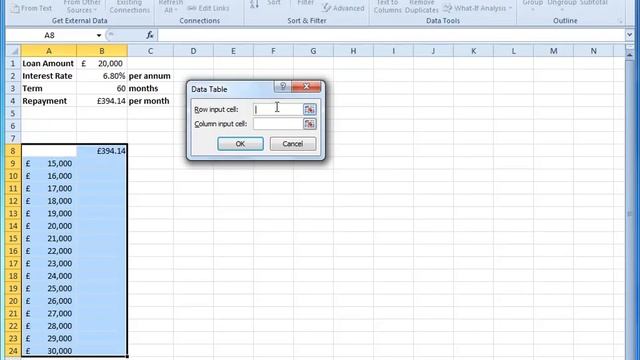Close the Data Table dialog
The image size is (640, 360).
[x=307, y=86]
